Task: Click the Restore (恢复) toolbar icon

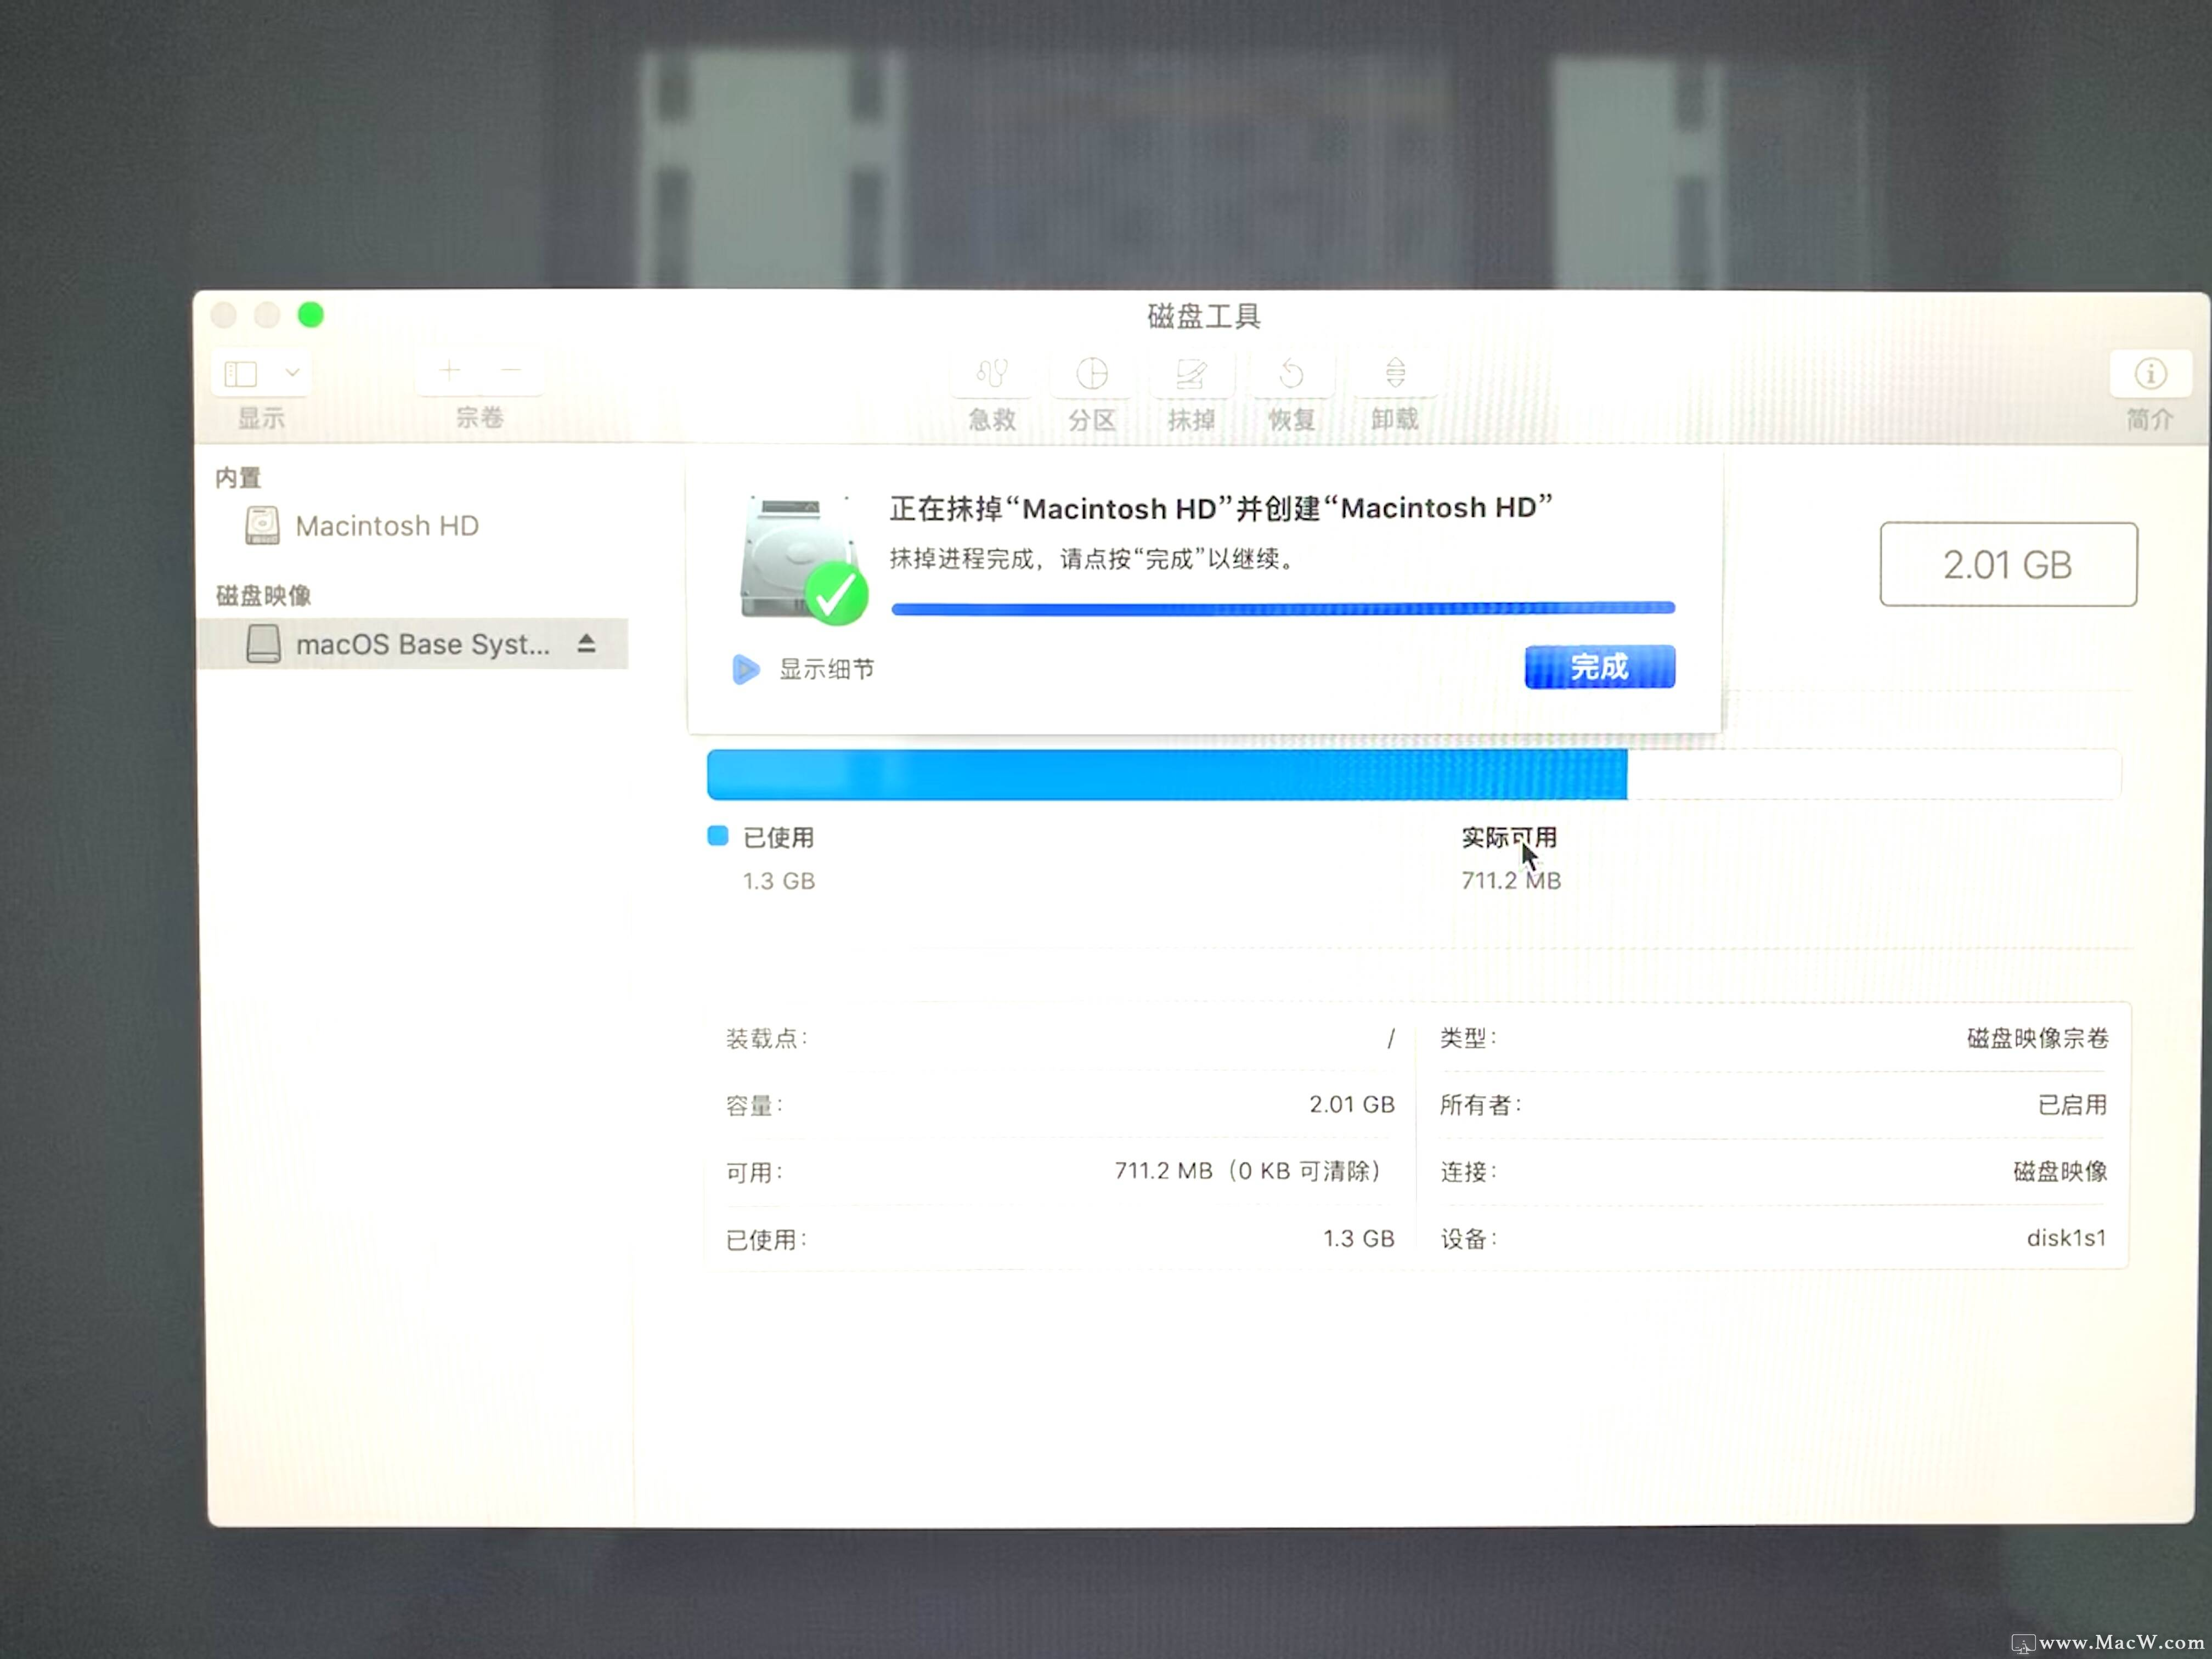Action: click(x=1291, y=374)
